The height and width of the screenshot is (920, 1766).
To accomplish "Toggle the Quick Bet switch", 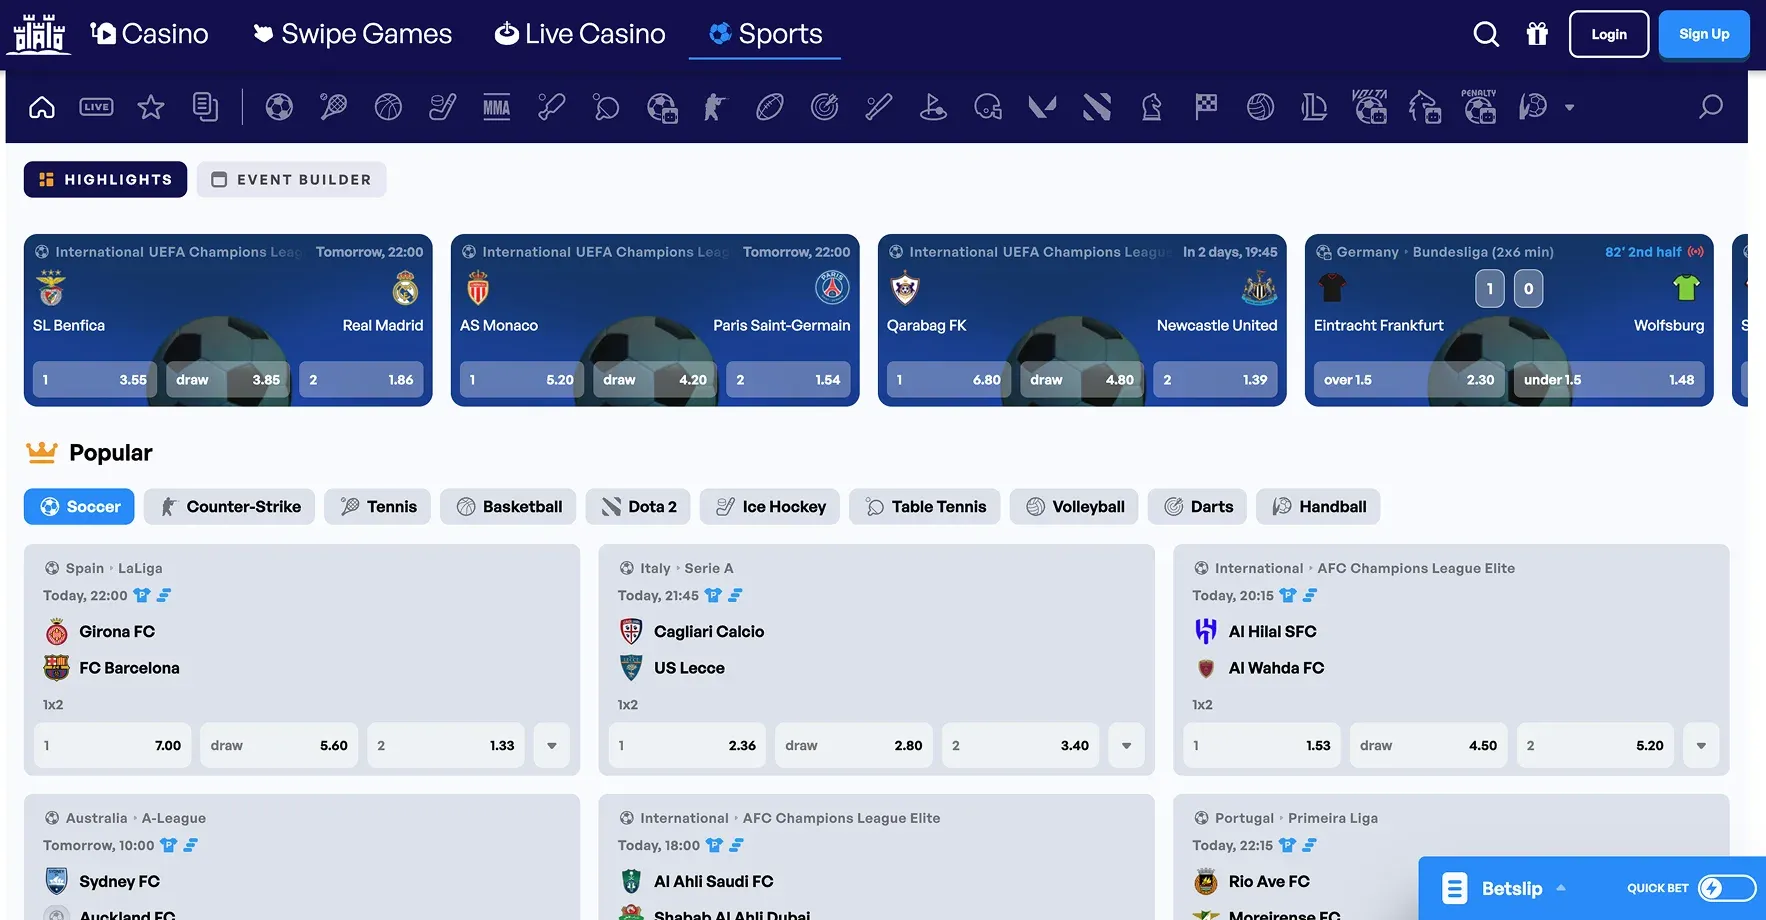I will [x=1726, y=888].
